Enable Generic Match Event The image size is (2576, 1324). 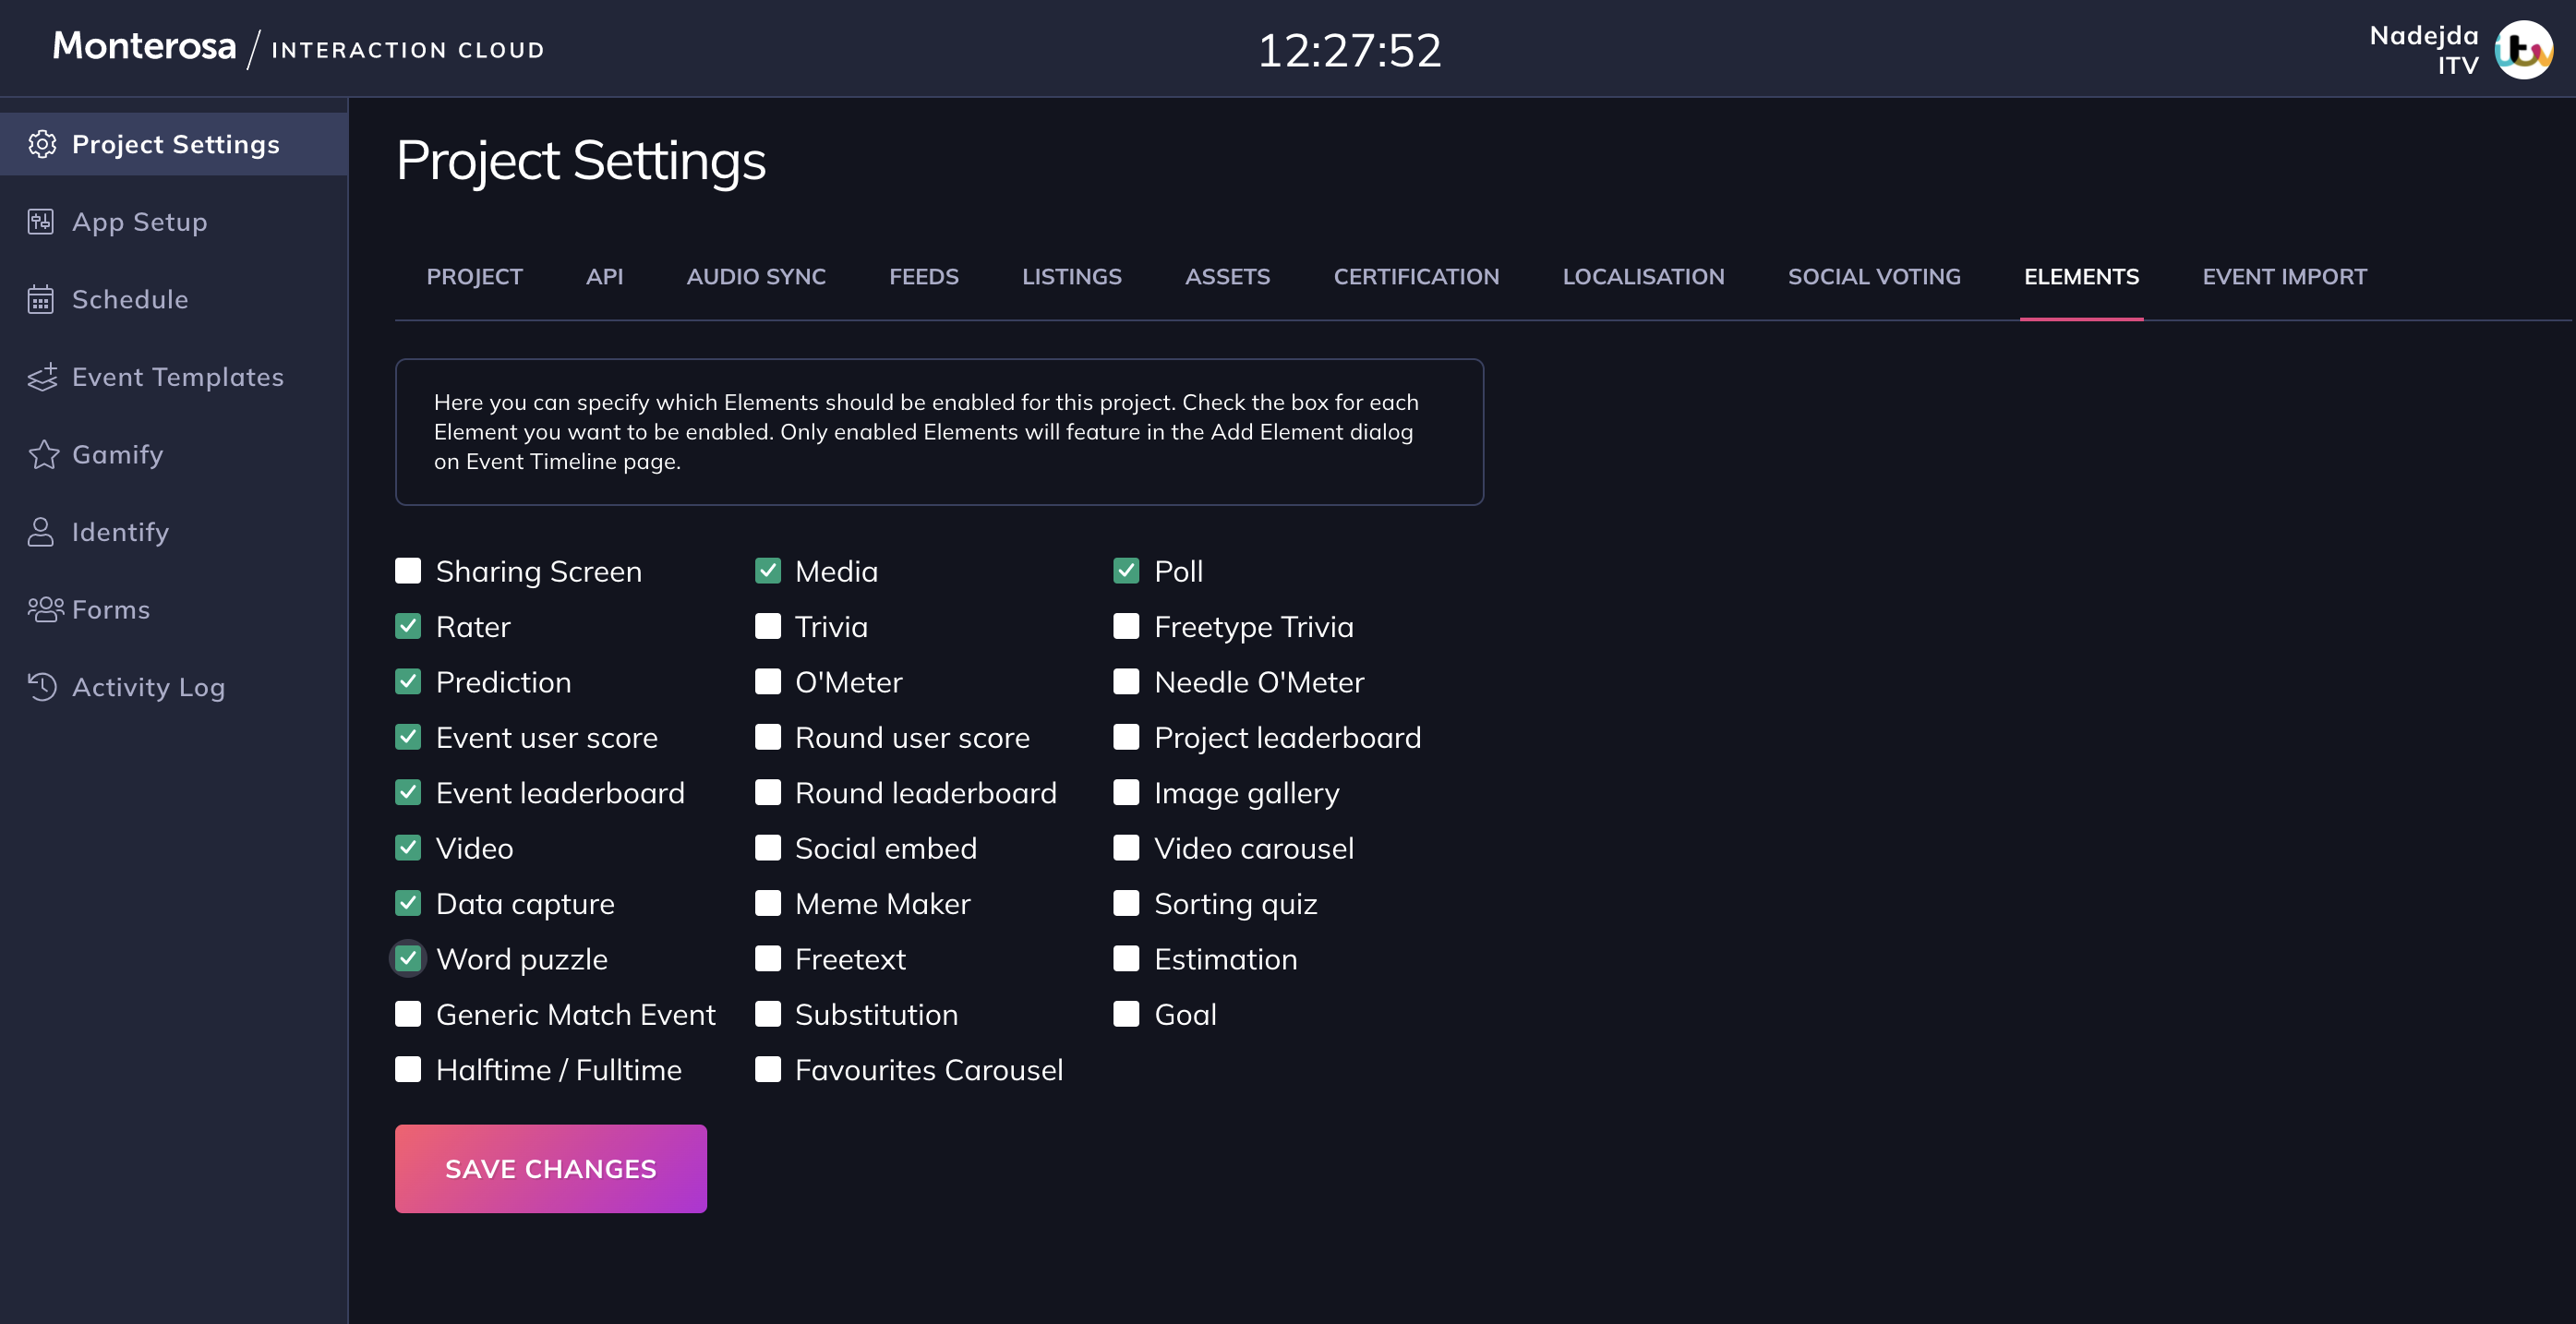408,1014
